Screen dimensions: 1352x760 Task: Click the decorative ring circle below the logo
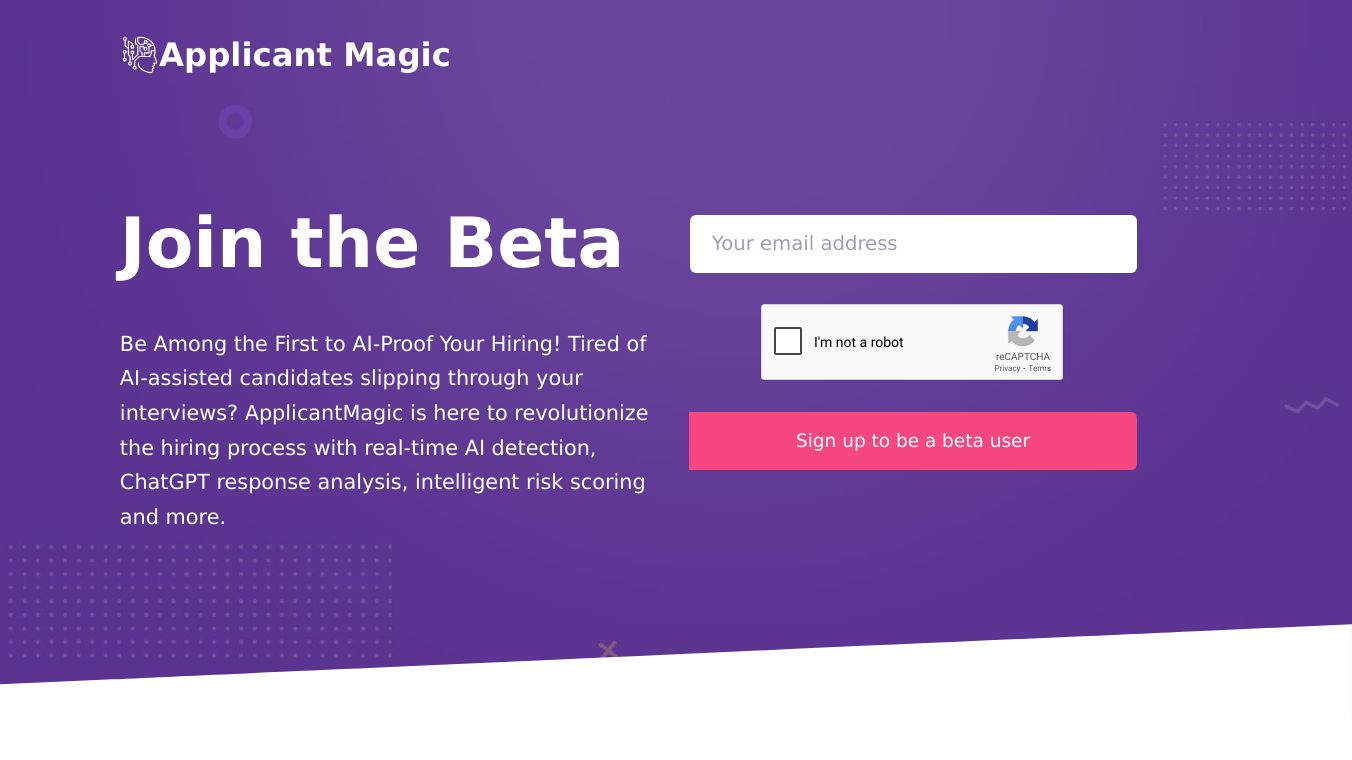tap(235, 122)
